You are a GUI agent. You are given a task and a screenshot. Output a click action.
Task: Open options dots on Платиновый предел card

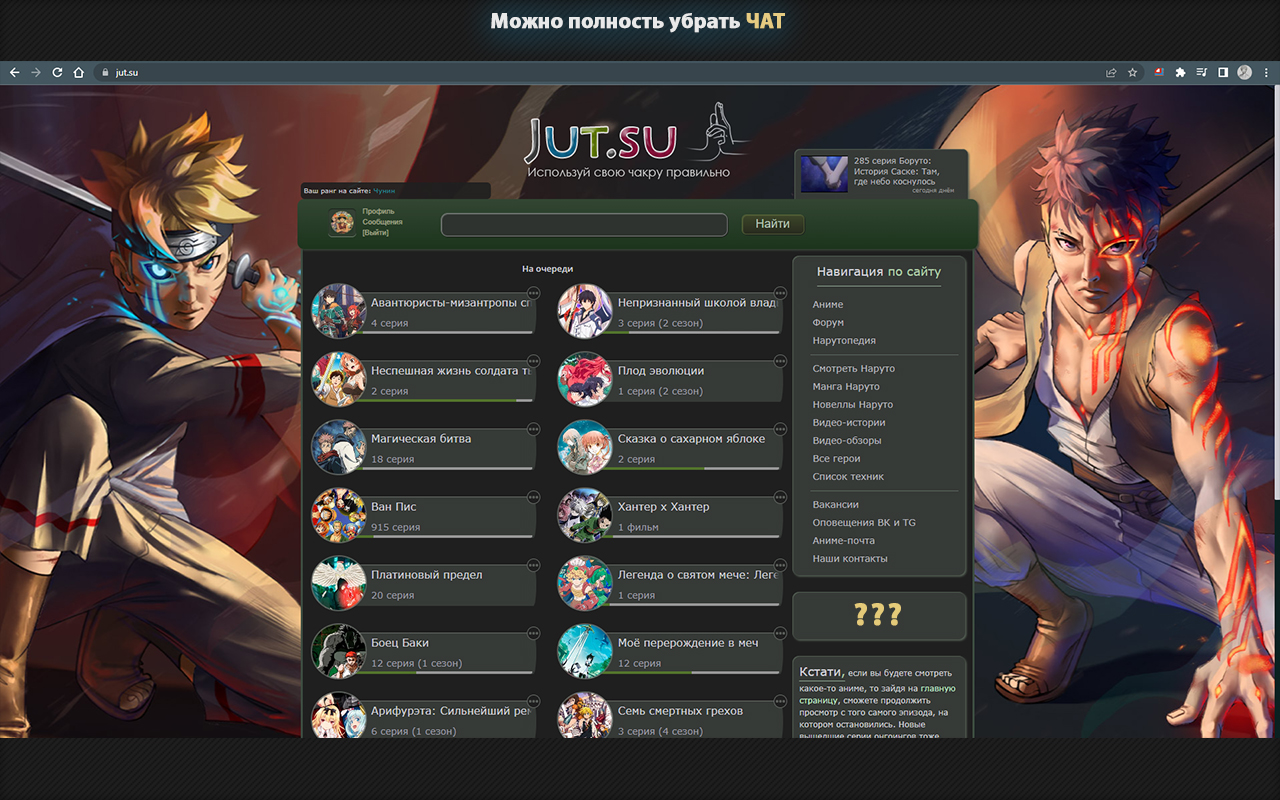click(534, 565)
